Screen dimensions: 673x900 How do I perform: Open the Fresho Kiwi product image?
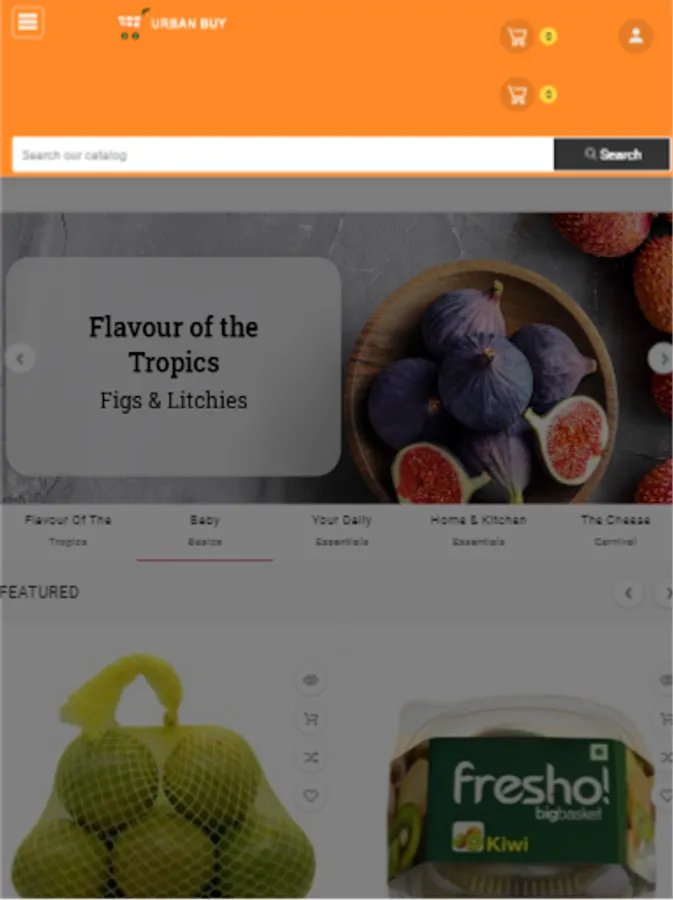click(522, 795)
